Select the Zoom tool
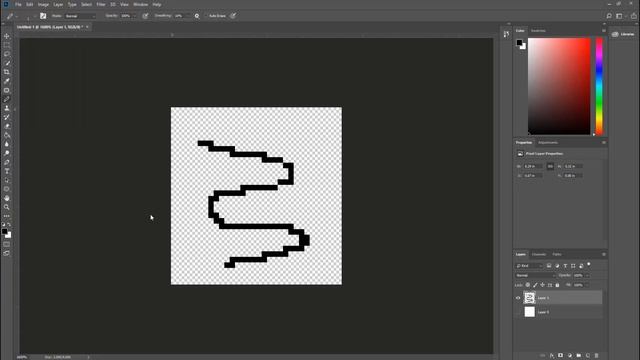The width and height of the screenshot is (640, 360). coord(7,207)
